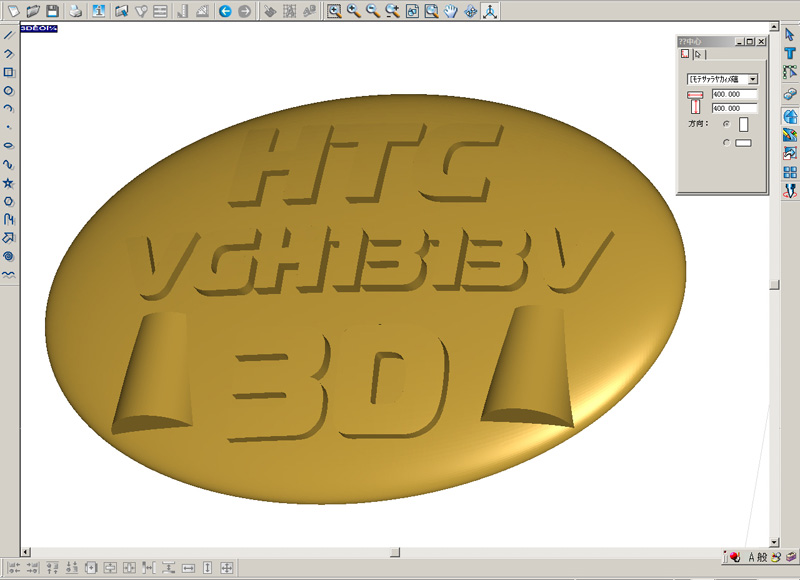Switch to the first red page tab
The width and height of the screenshot is (800, 580).
(685, 55)
